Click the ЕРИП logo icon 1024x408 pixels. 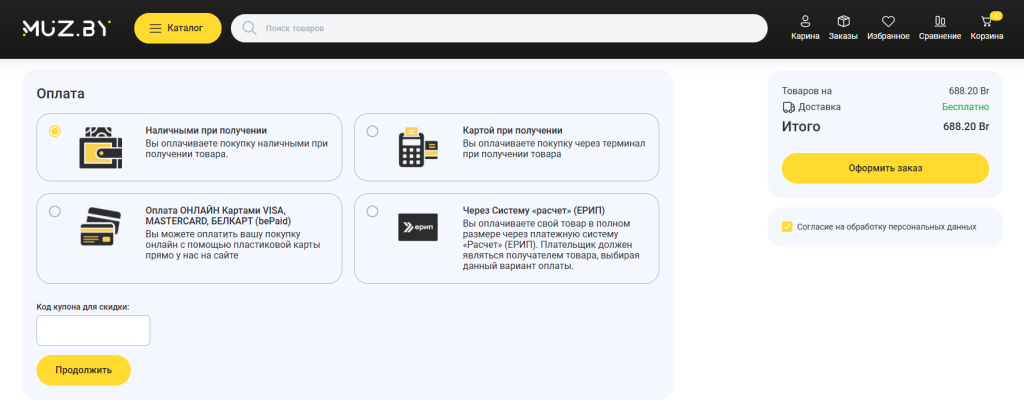click(x=418, y=227)
